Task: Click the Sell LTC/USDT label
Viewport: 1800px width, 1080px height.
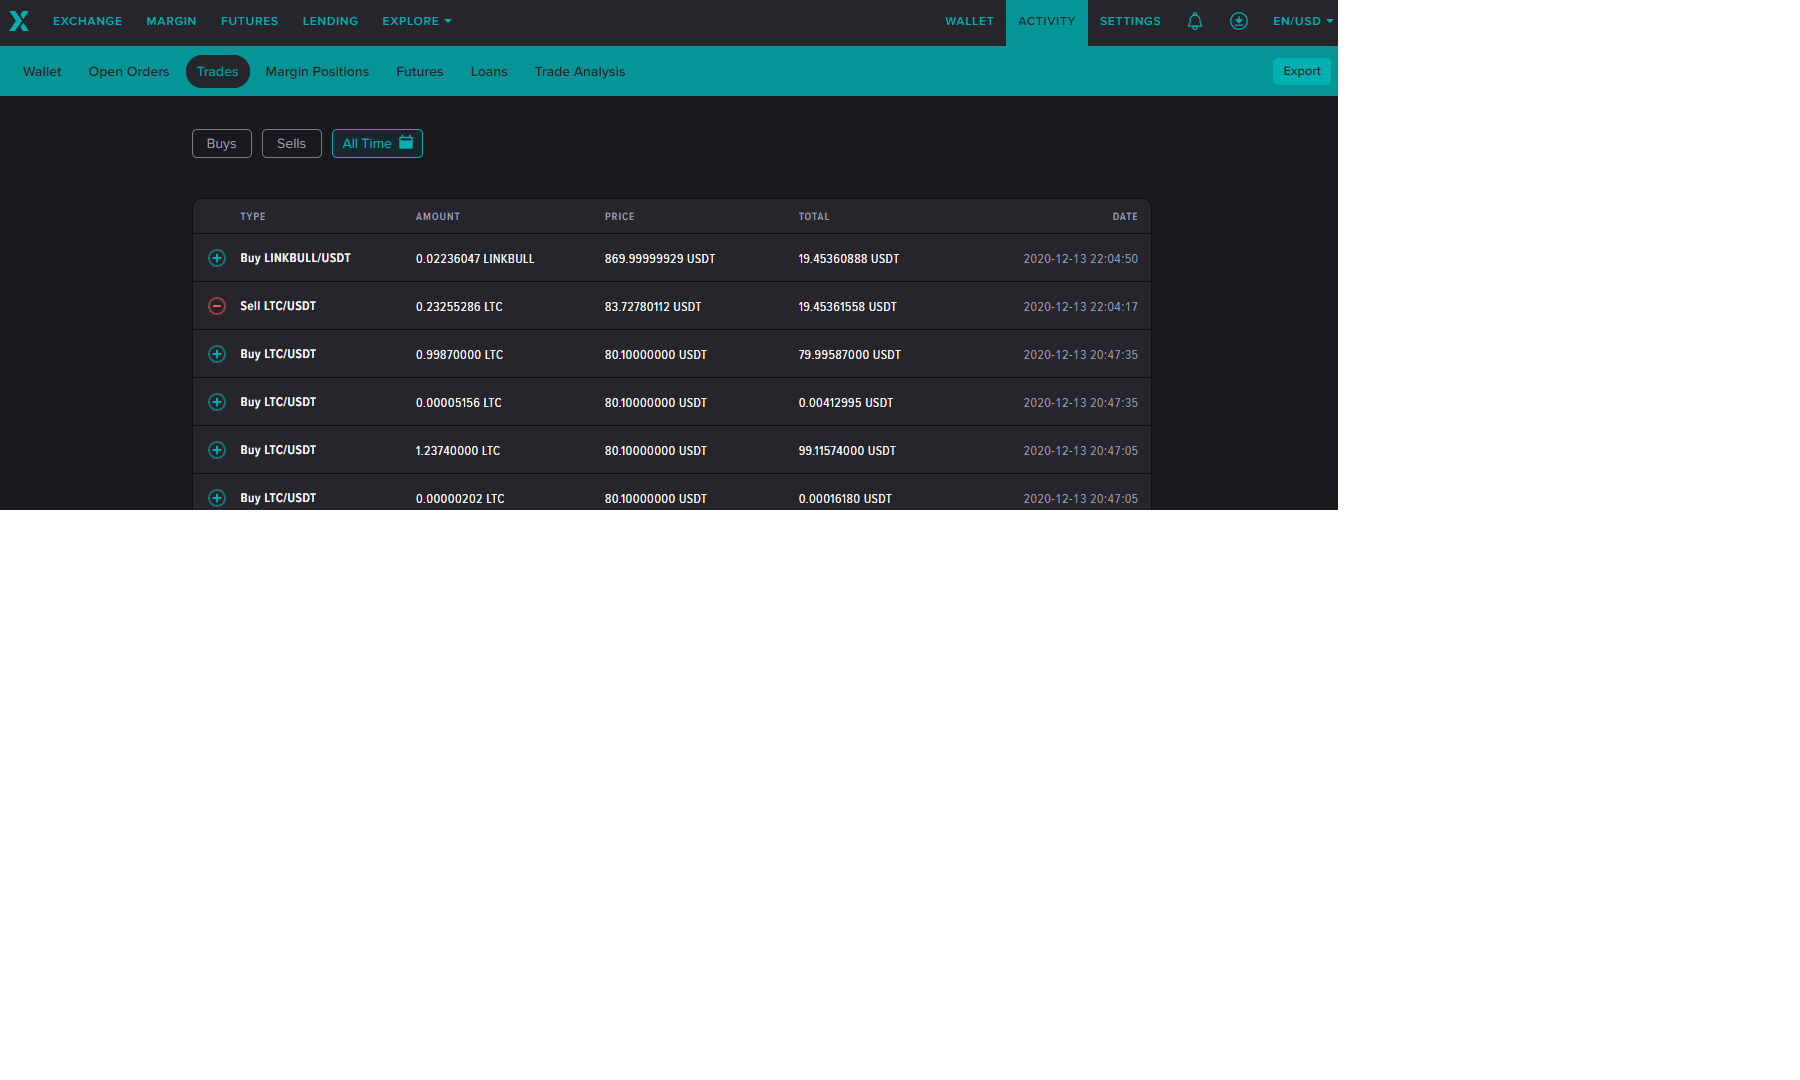Action: 278,306
